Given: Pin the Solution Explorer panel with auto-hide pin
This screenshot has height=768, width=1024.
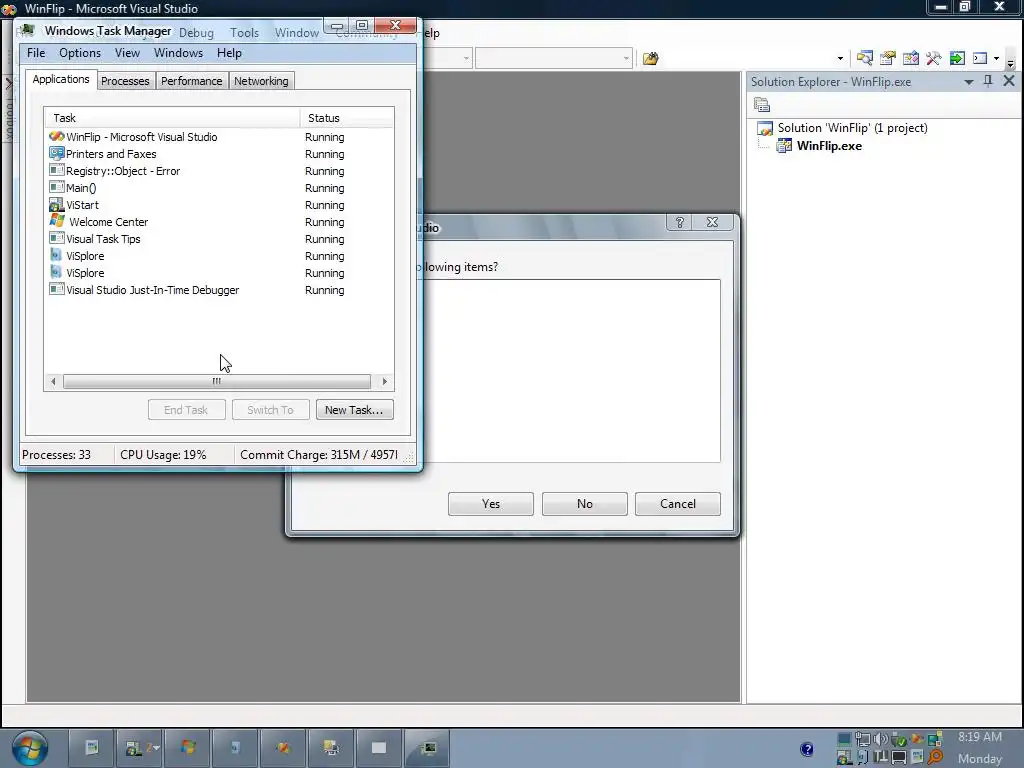Looking at the screenshot, I should pyautogui.click(x=988, y=81).
